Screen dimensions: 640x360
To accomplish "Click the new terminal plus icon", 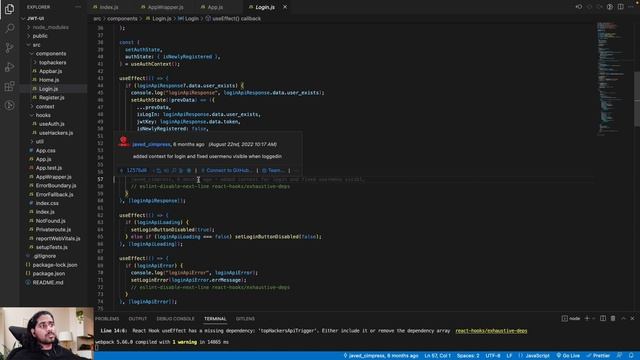I will (587, 318).
